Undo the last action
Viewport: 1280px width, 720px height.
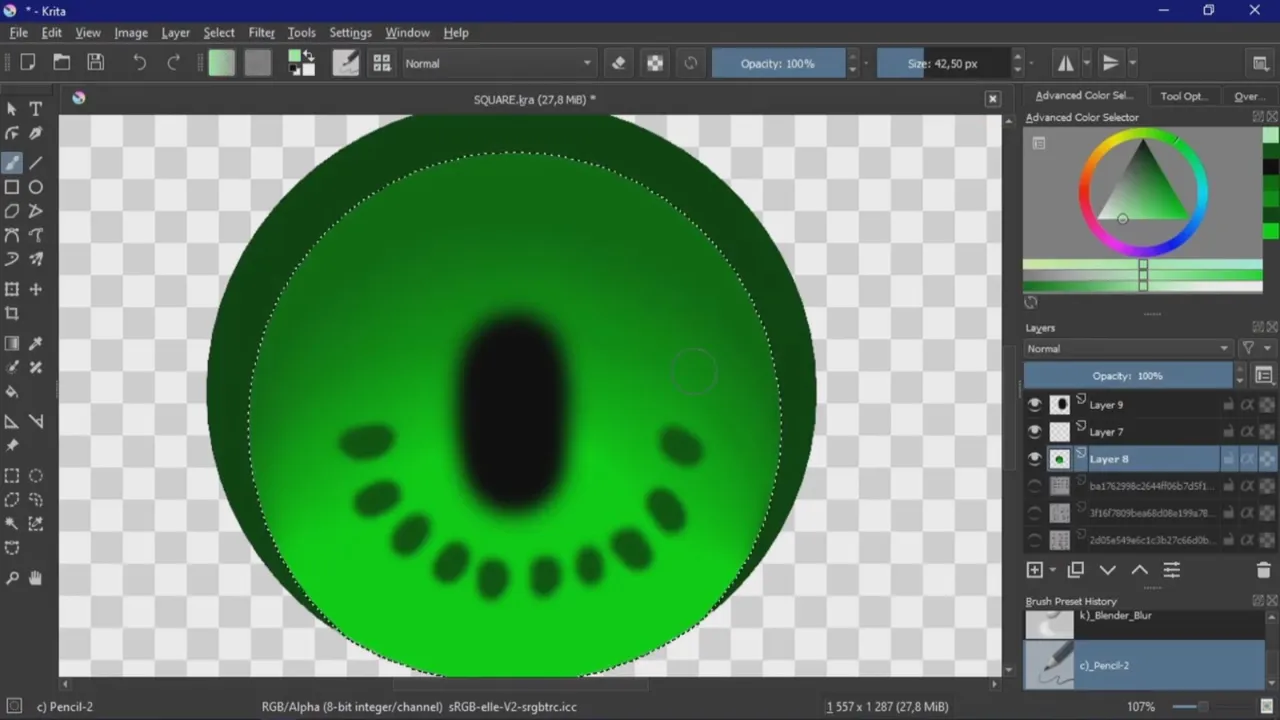pos(139,63)
